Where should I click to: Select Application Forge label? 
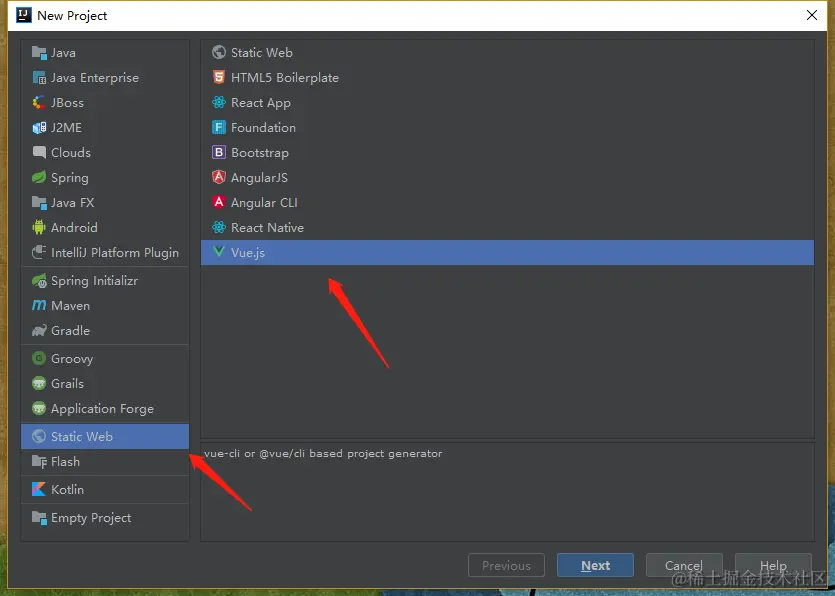click(x=102, y=409)
